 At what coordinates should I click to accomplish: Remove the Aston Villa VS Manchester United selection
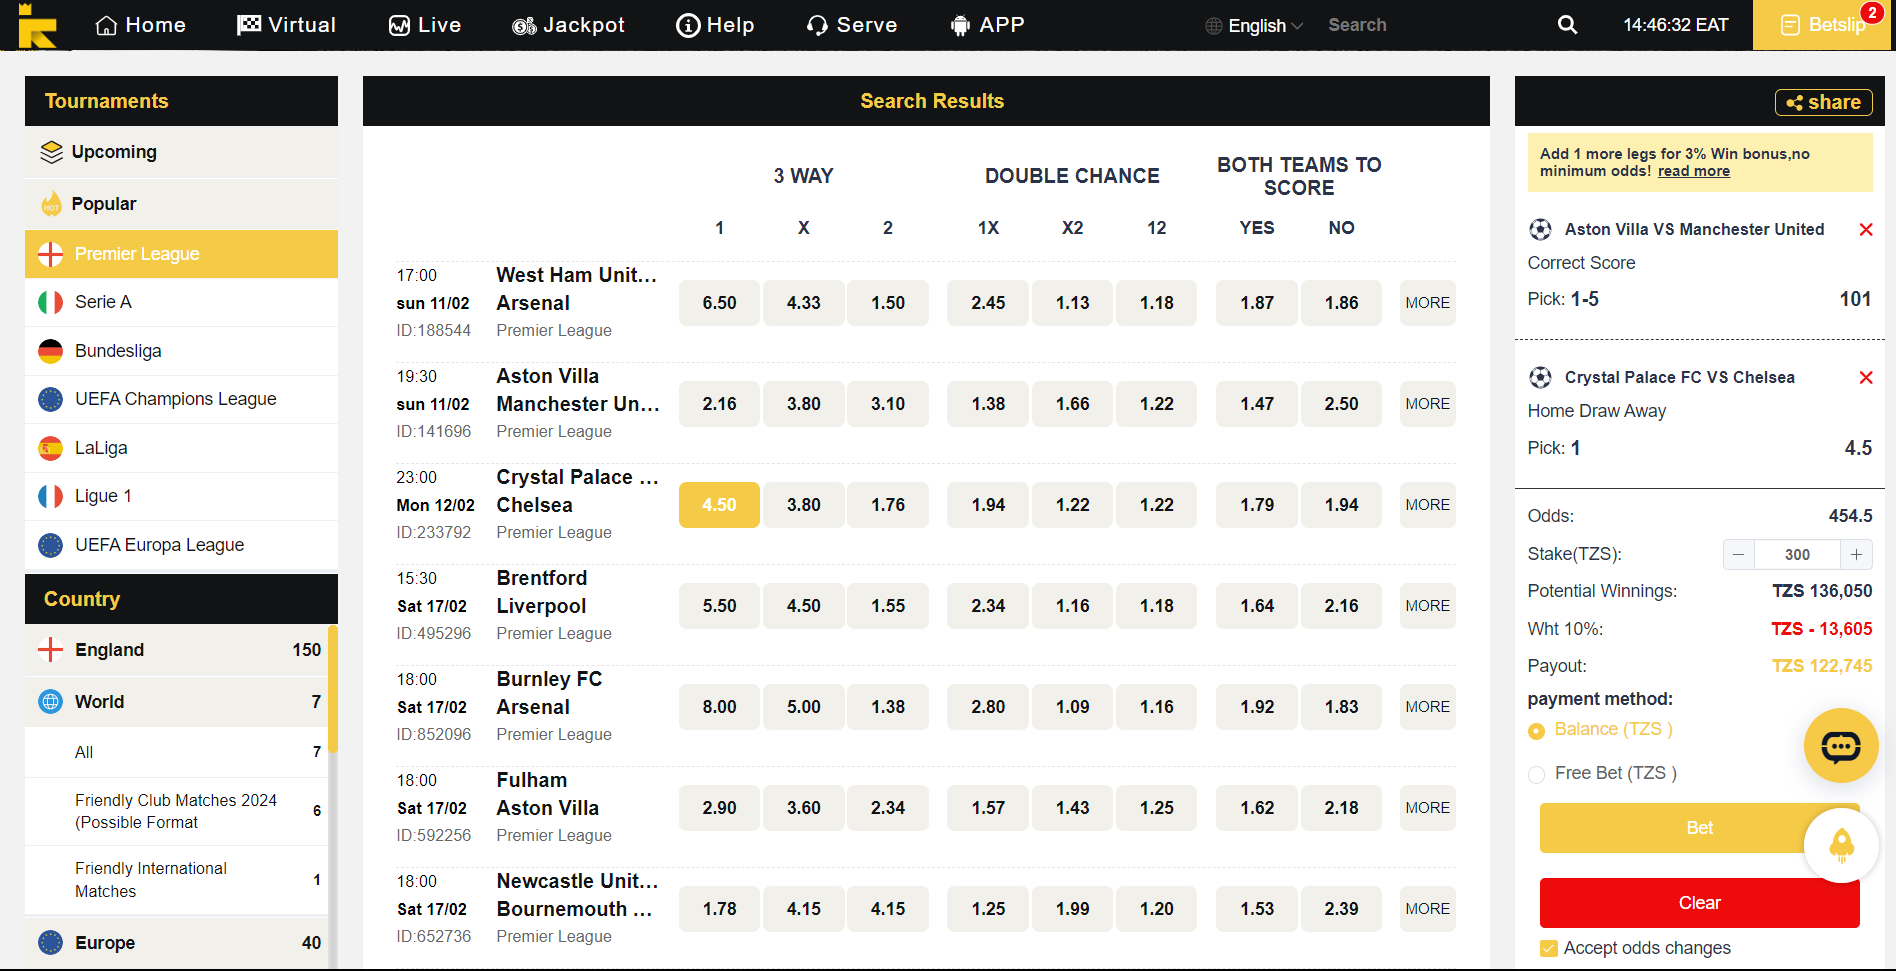tap(1865, 230)
